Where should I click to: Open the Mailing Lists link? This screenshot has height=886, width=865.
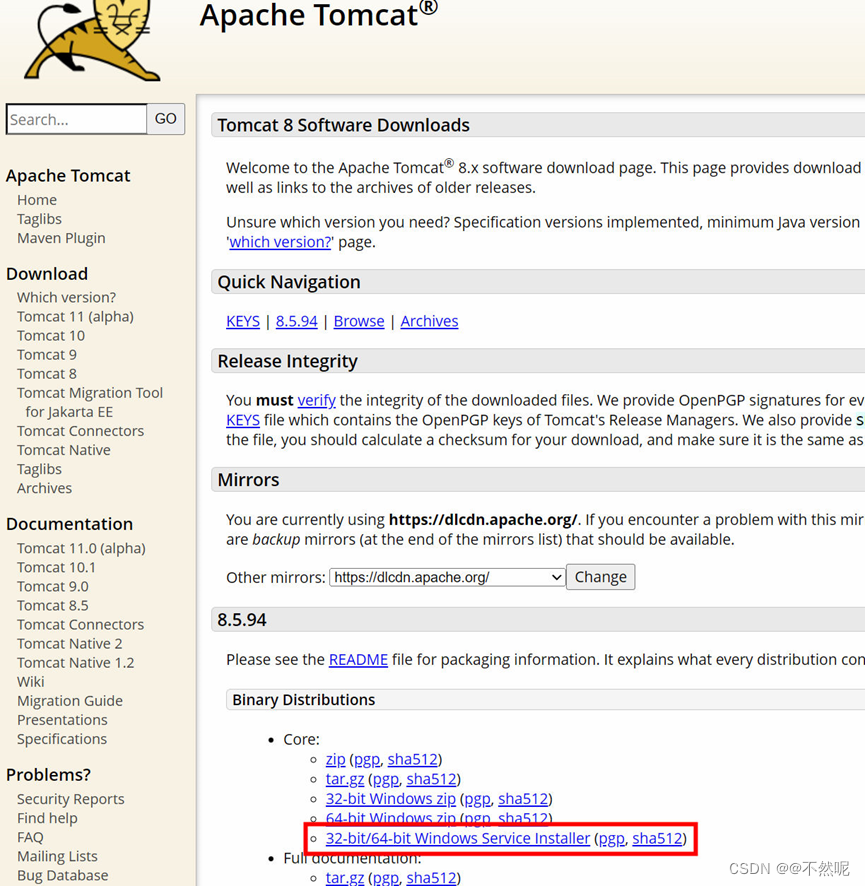tap(57, 857)
